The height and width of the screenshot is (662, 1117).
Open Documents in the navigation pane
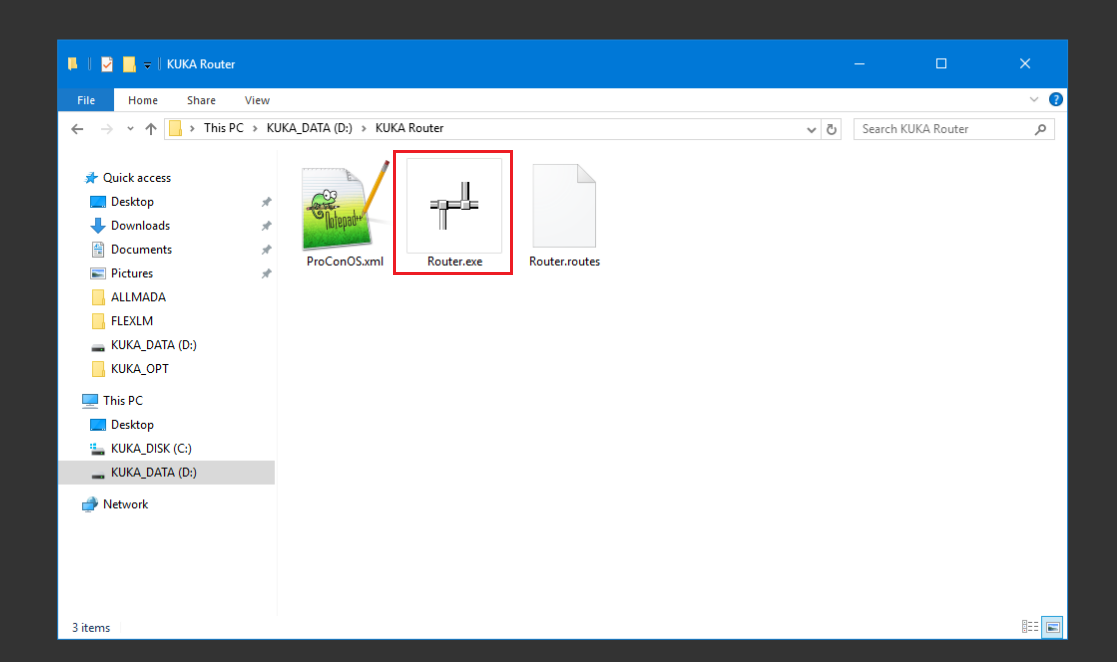coord(141,249)
